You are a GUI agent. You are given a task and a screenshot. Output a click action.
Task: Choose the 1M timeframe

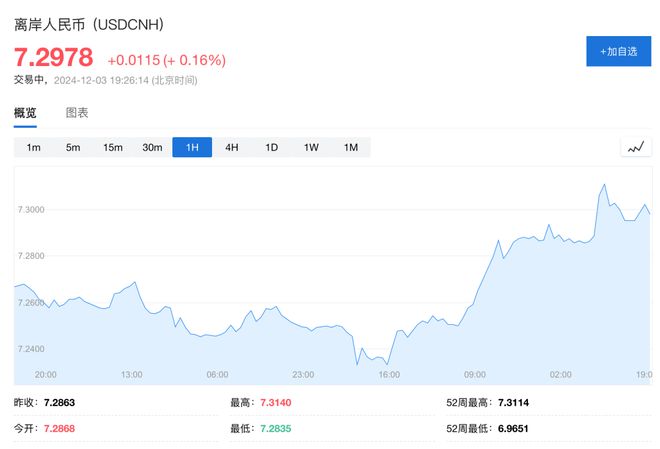[351, 147]
